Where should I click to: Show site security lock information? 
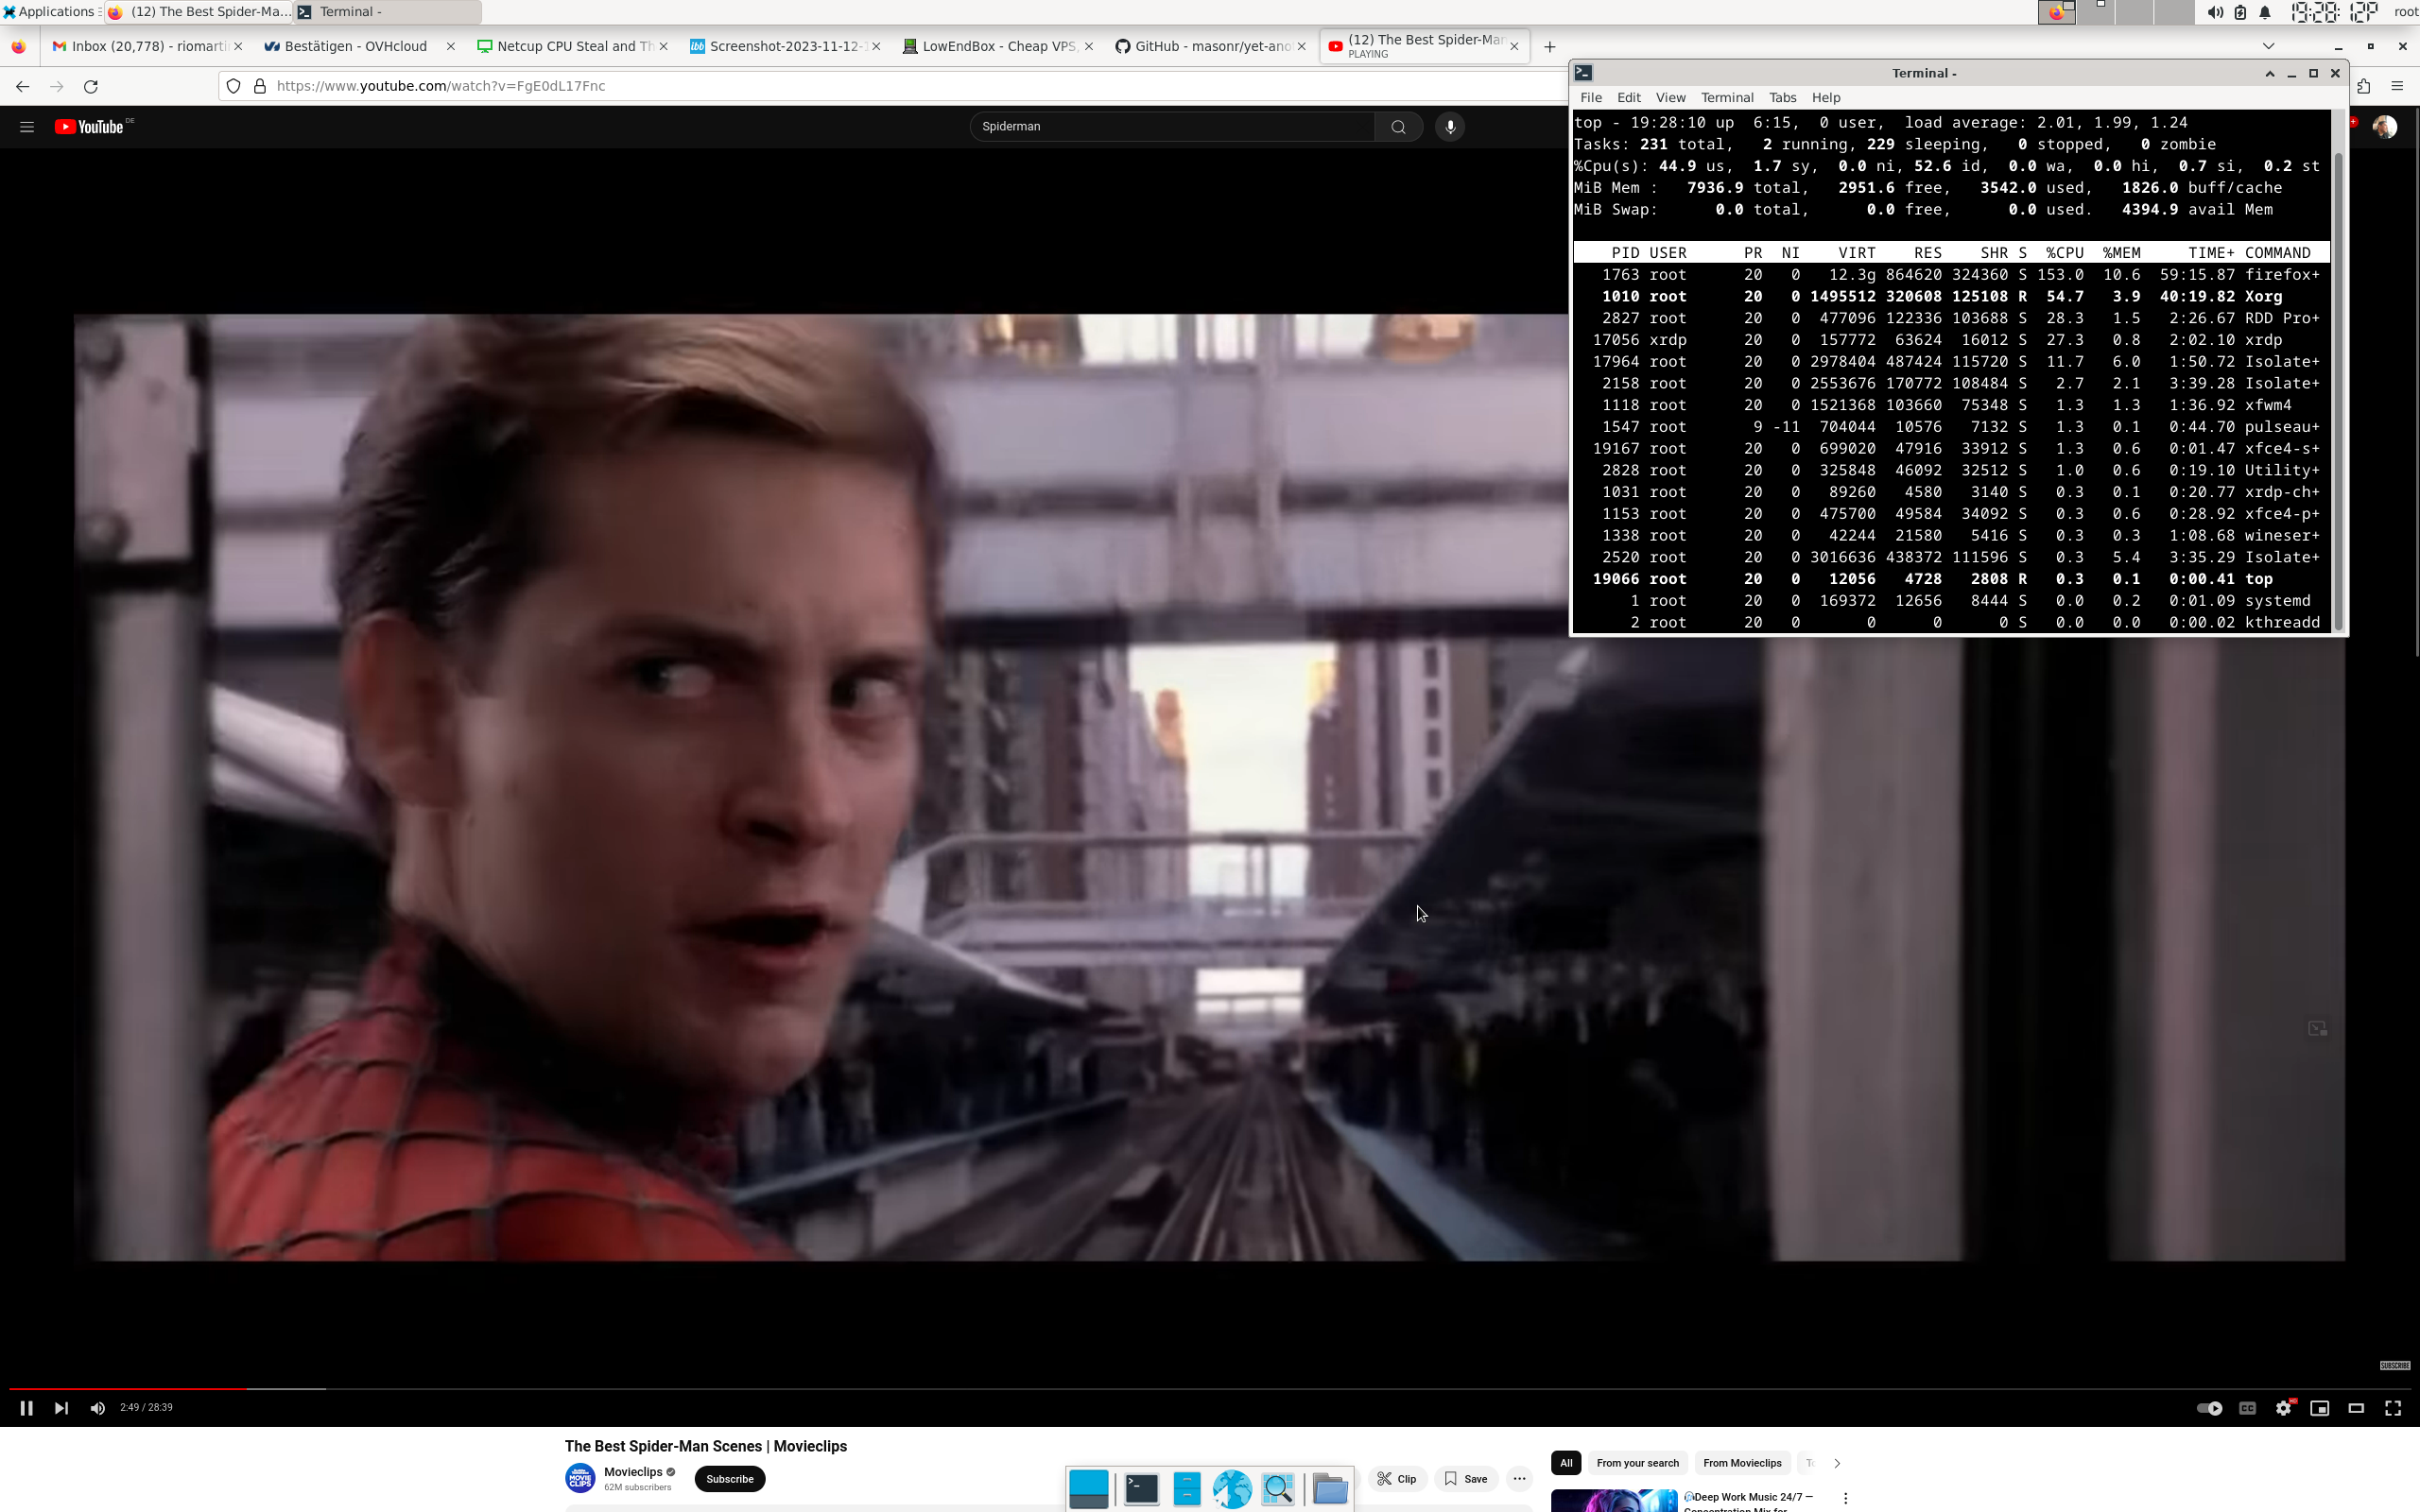pyautogui.click(x=260, y=86)
